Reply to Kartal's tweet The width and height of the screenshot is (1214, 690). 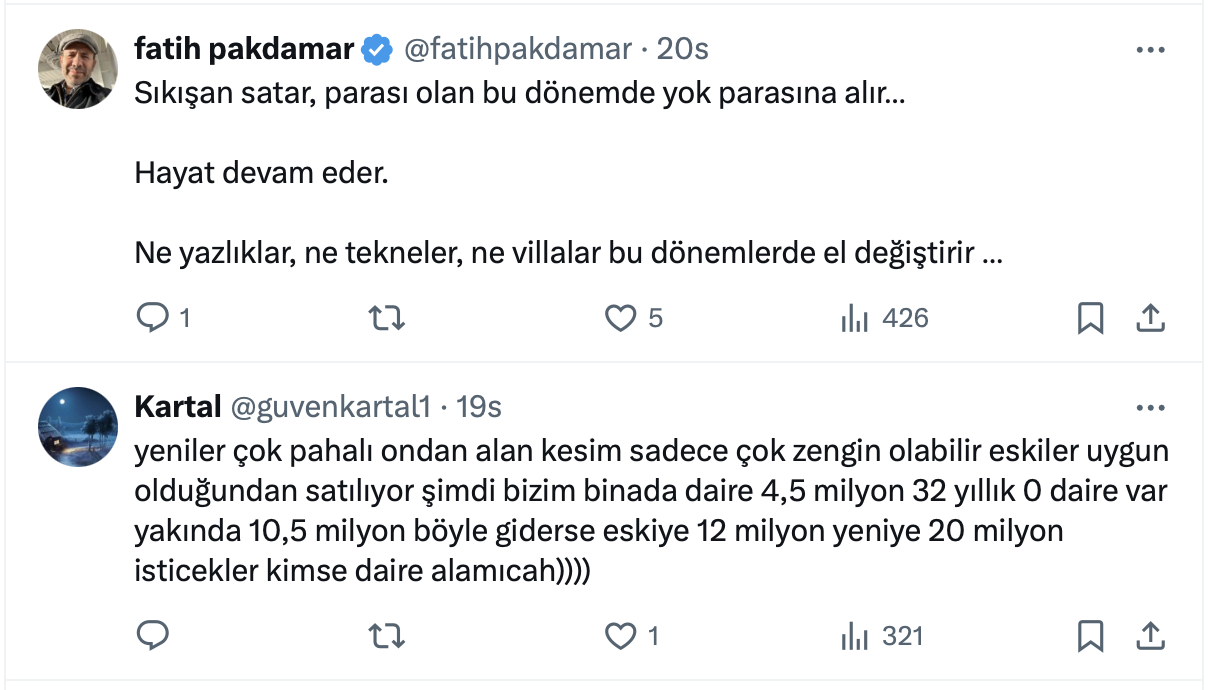point(152,635)
